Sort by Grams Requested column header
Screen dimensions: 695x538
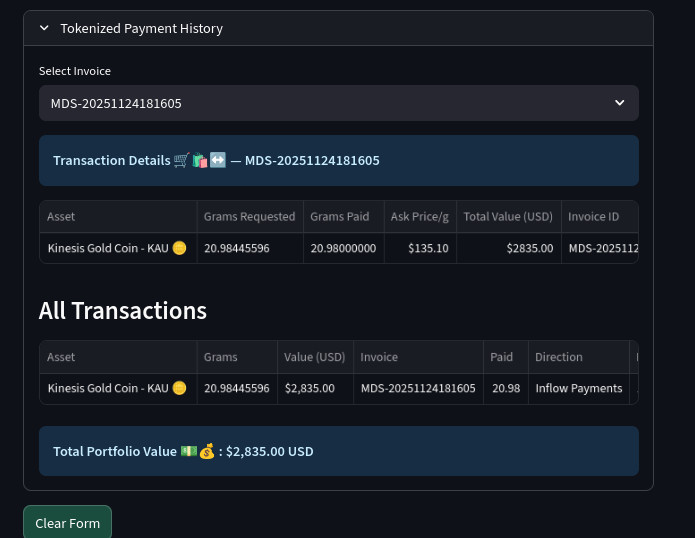coord(249,216)
